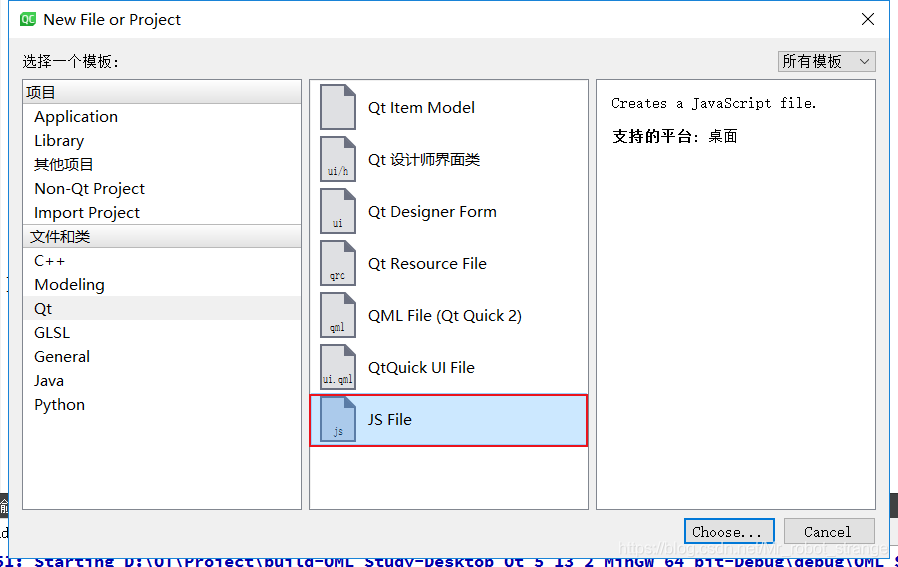Select the Java category

pos(162,381)
